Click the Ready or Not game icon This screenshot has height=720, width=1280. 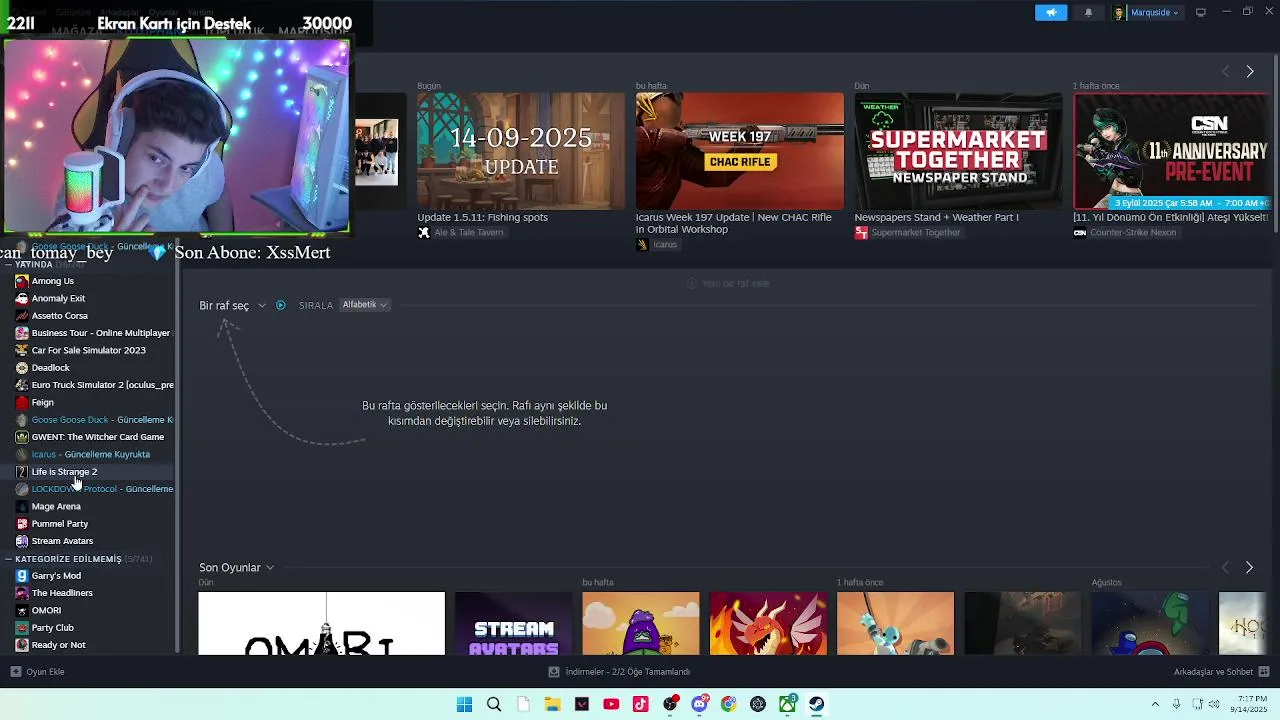(x=22, y=645)
